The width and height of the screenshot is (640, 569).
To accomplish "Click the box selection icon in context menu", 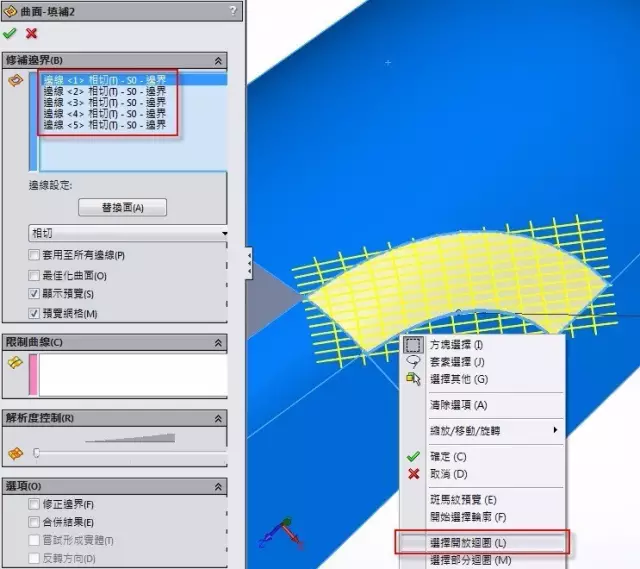I will [413, 345].
